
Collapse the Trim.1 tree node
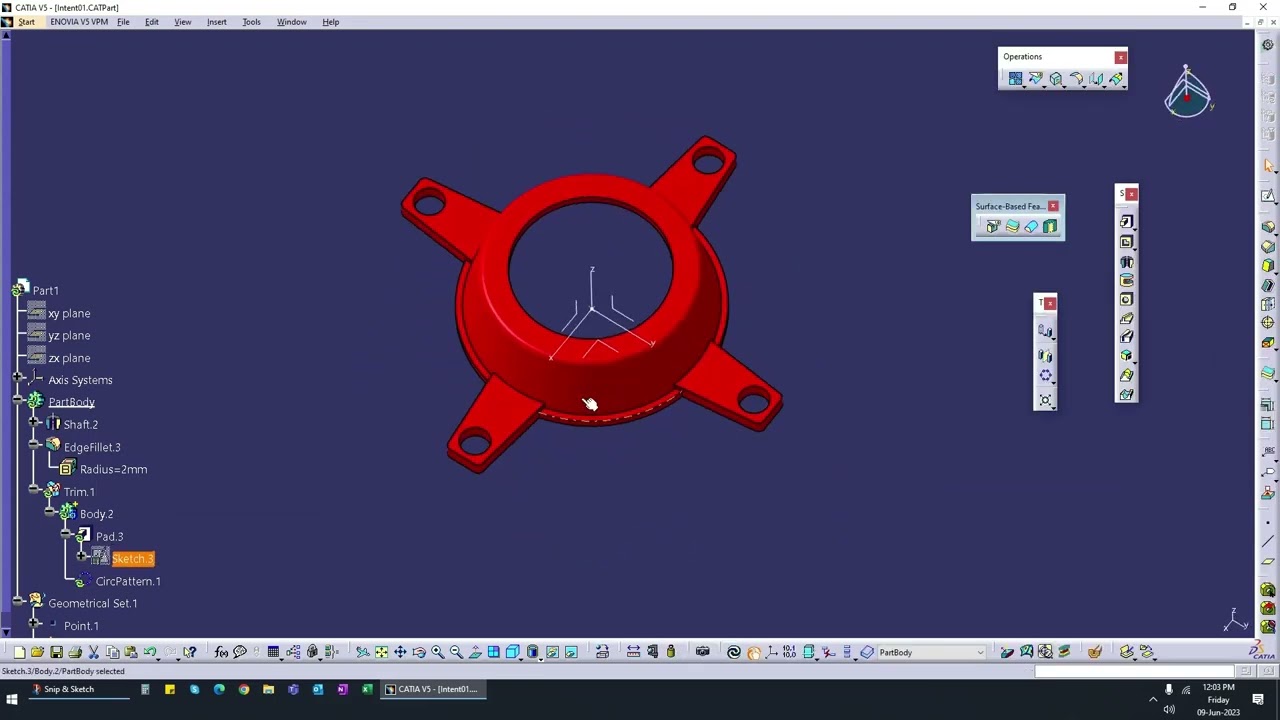point(35,492)
